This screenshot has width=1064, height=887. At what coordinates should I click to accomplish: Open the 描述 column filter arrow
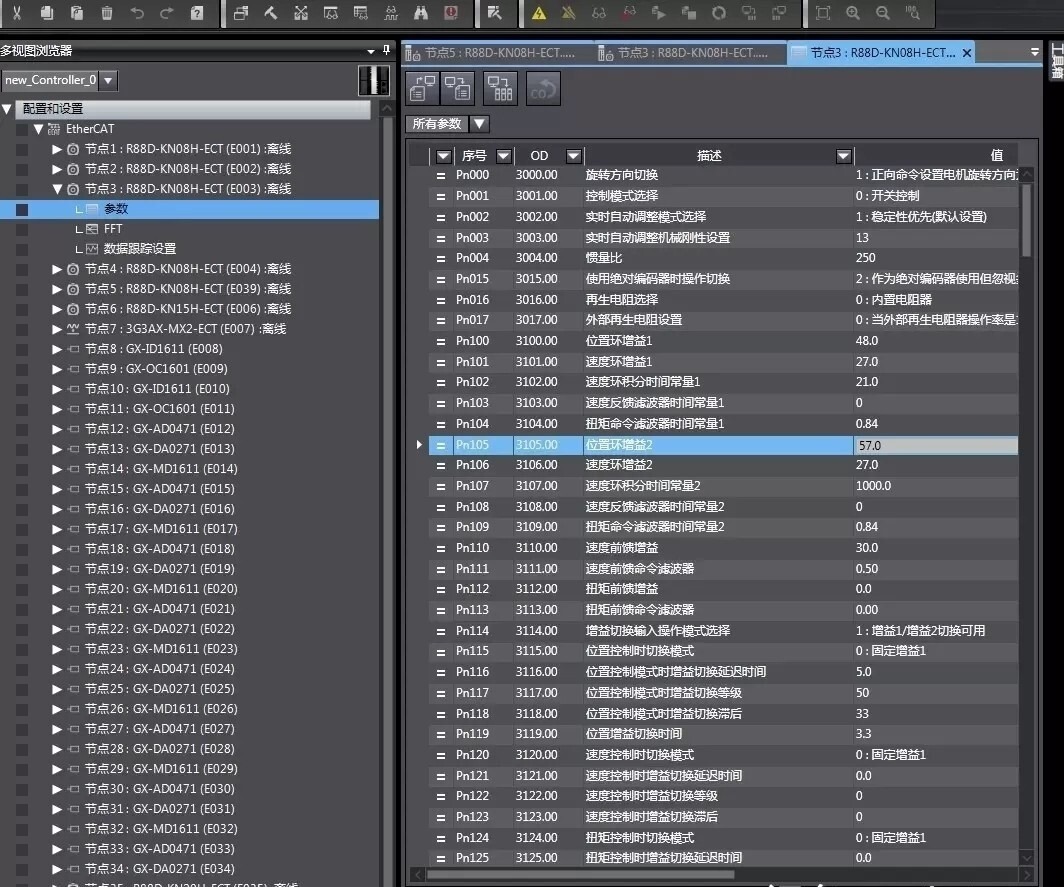coord(843,156)
